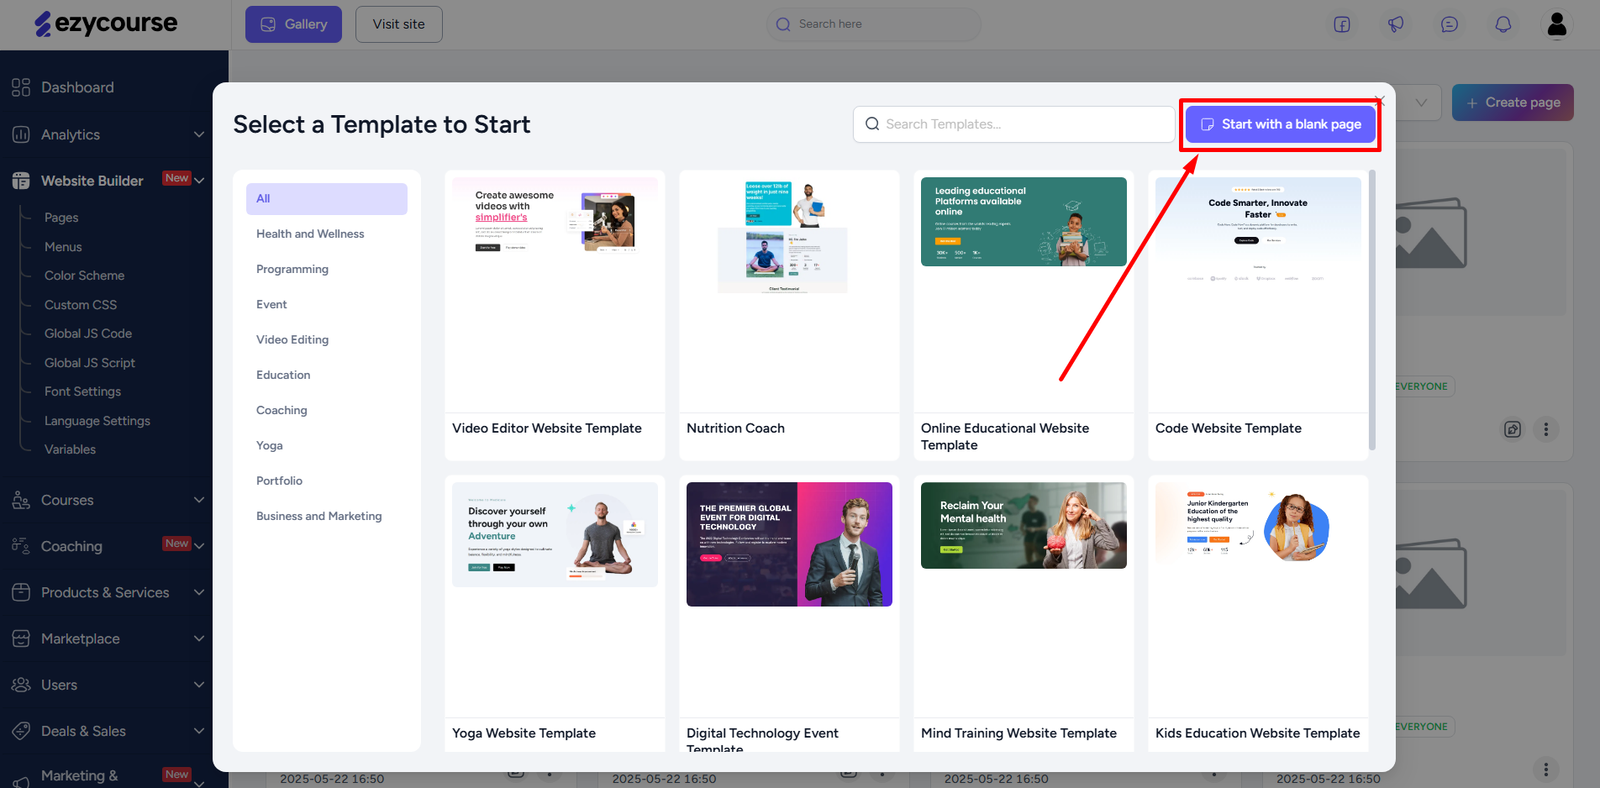Click the template list scrollbar
Image resolution: width=1600 pixels, height=788 pixels.
click(x=1372, y=310)
